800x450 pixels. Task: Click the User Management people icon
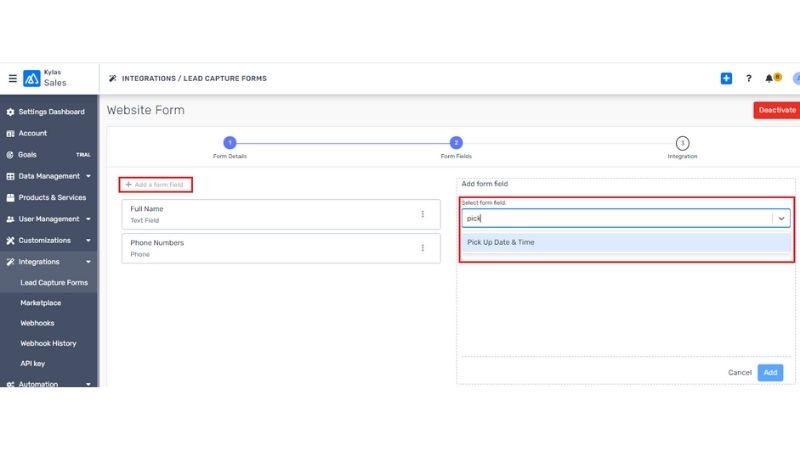point(10,219)
